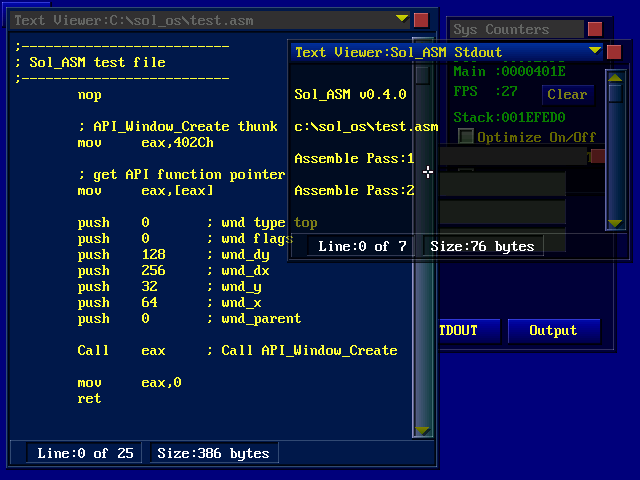Click 'push 256 ; wnd_dx' line
Screen dimensions: 640x480
(173, 271)
